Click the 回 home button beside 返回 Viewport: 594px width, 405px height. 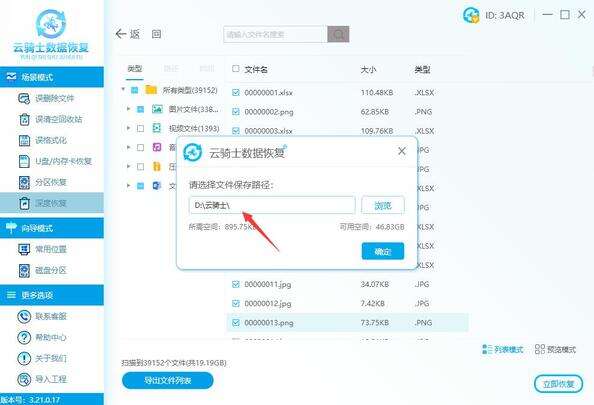pos(156,34)
